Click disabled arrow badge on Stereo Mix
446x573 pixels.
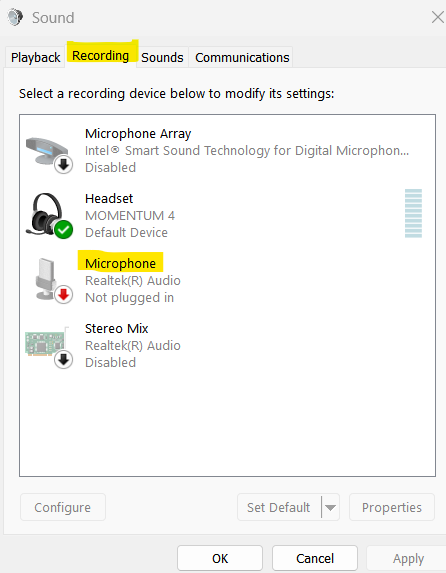tap(64, 360)
